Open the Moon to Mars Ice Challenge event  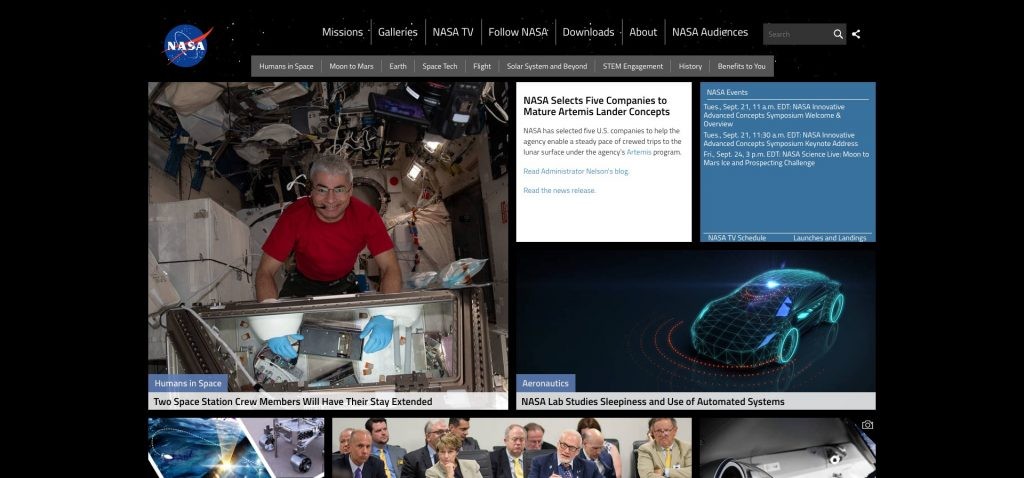pyautogui.click(x=786, y=159)
